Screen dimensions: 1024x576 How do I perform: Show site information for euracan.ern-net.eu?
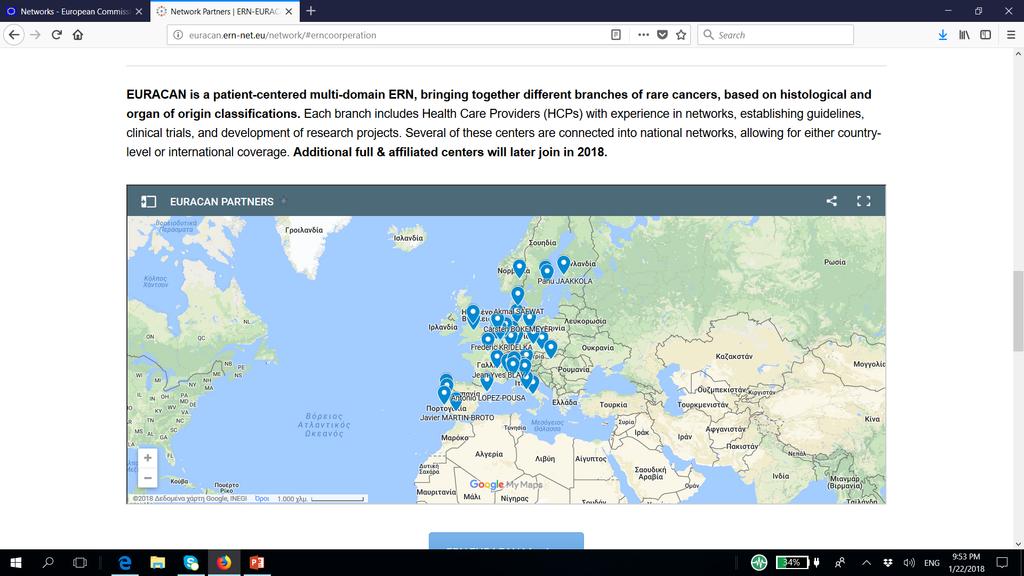pos(178,35)
